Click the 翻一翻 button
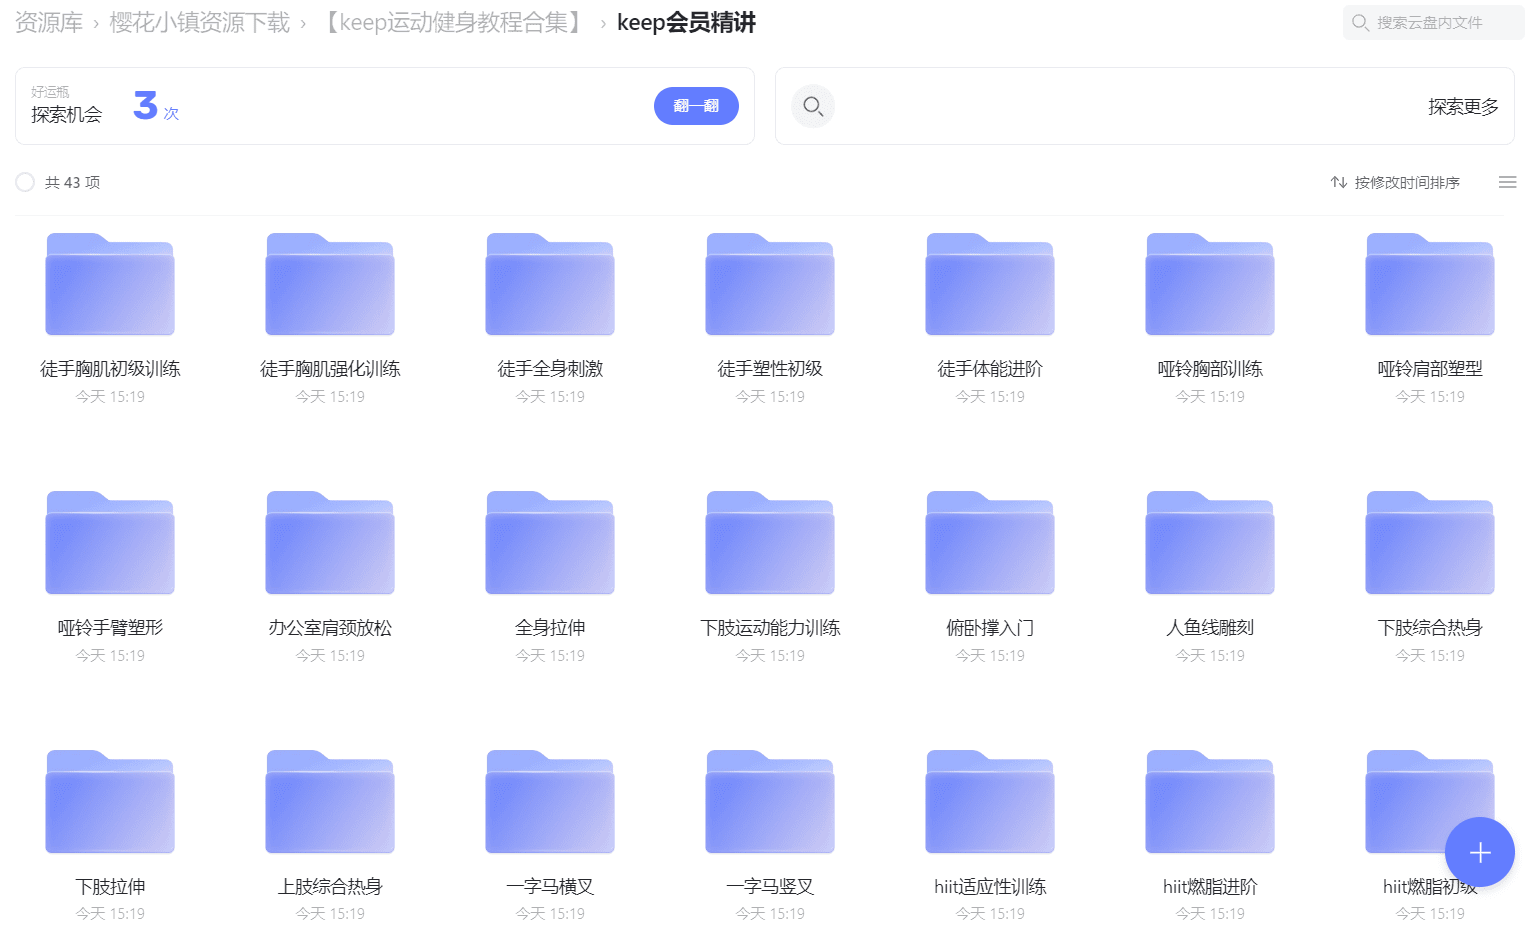Image resolution: width=1533 pixels, height=927 pixels. click(696, 106)
